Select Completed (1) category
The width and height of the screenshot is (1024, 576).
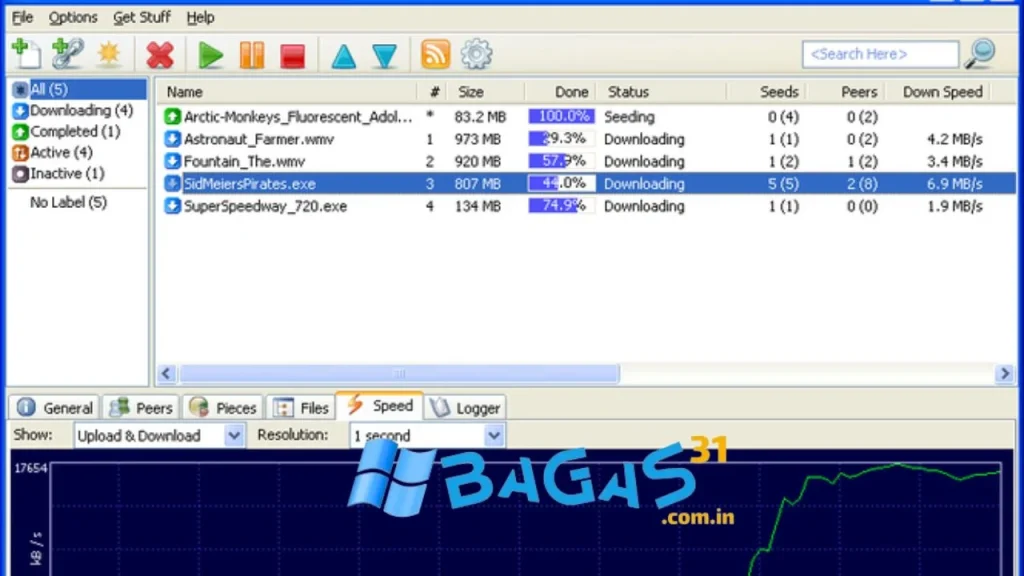point(67,131)
